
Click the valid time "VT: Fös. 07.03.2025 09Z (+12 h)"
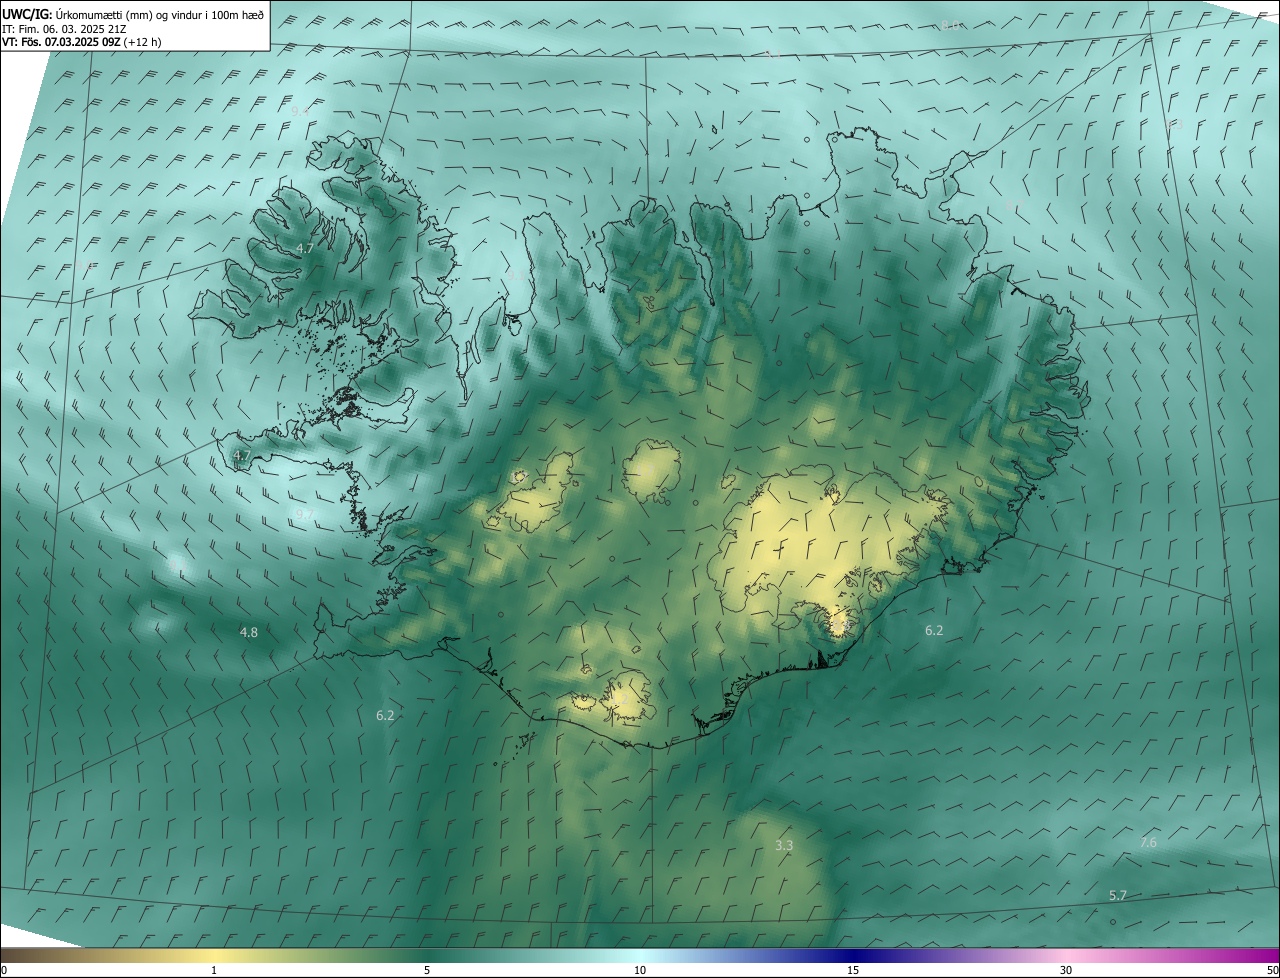click(82, 42)
